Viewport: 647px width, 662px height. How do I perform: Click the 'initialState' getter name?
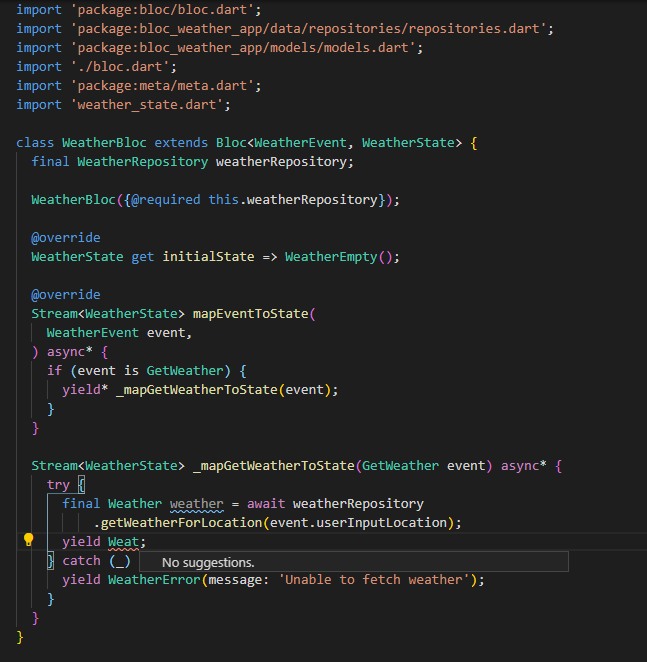[x=208, y=256]
